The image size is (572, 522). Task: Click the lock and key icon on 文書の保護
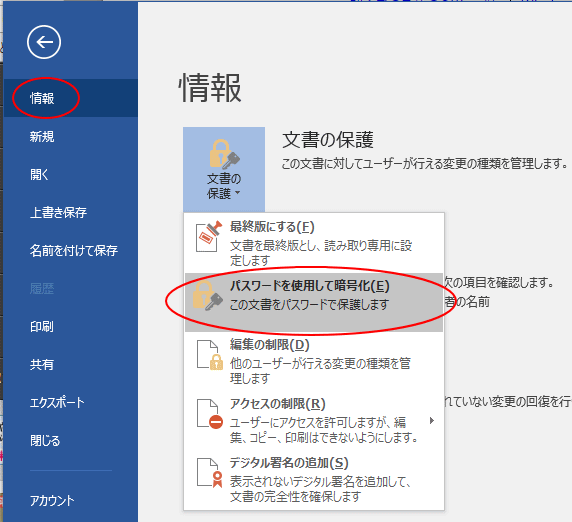[x=224, y=154]
